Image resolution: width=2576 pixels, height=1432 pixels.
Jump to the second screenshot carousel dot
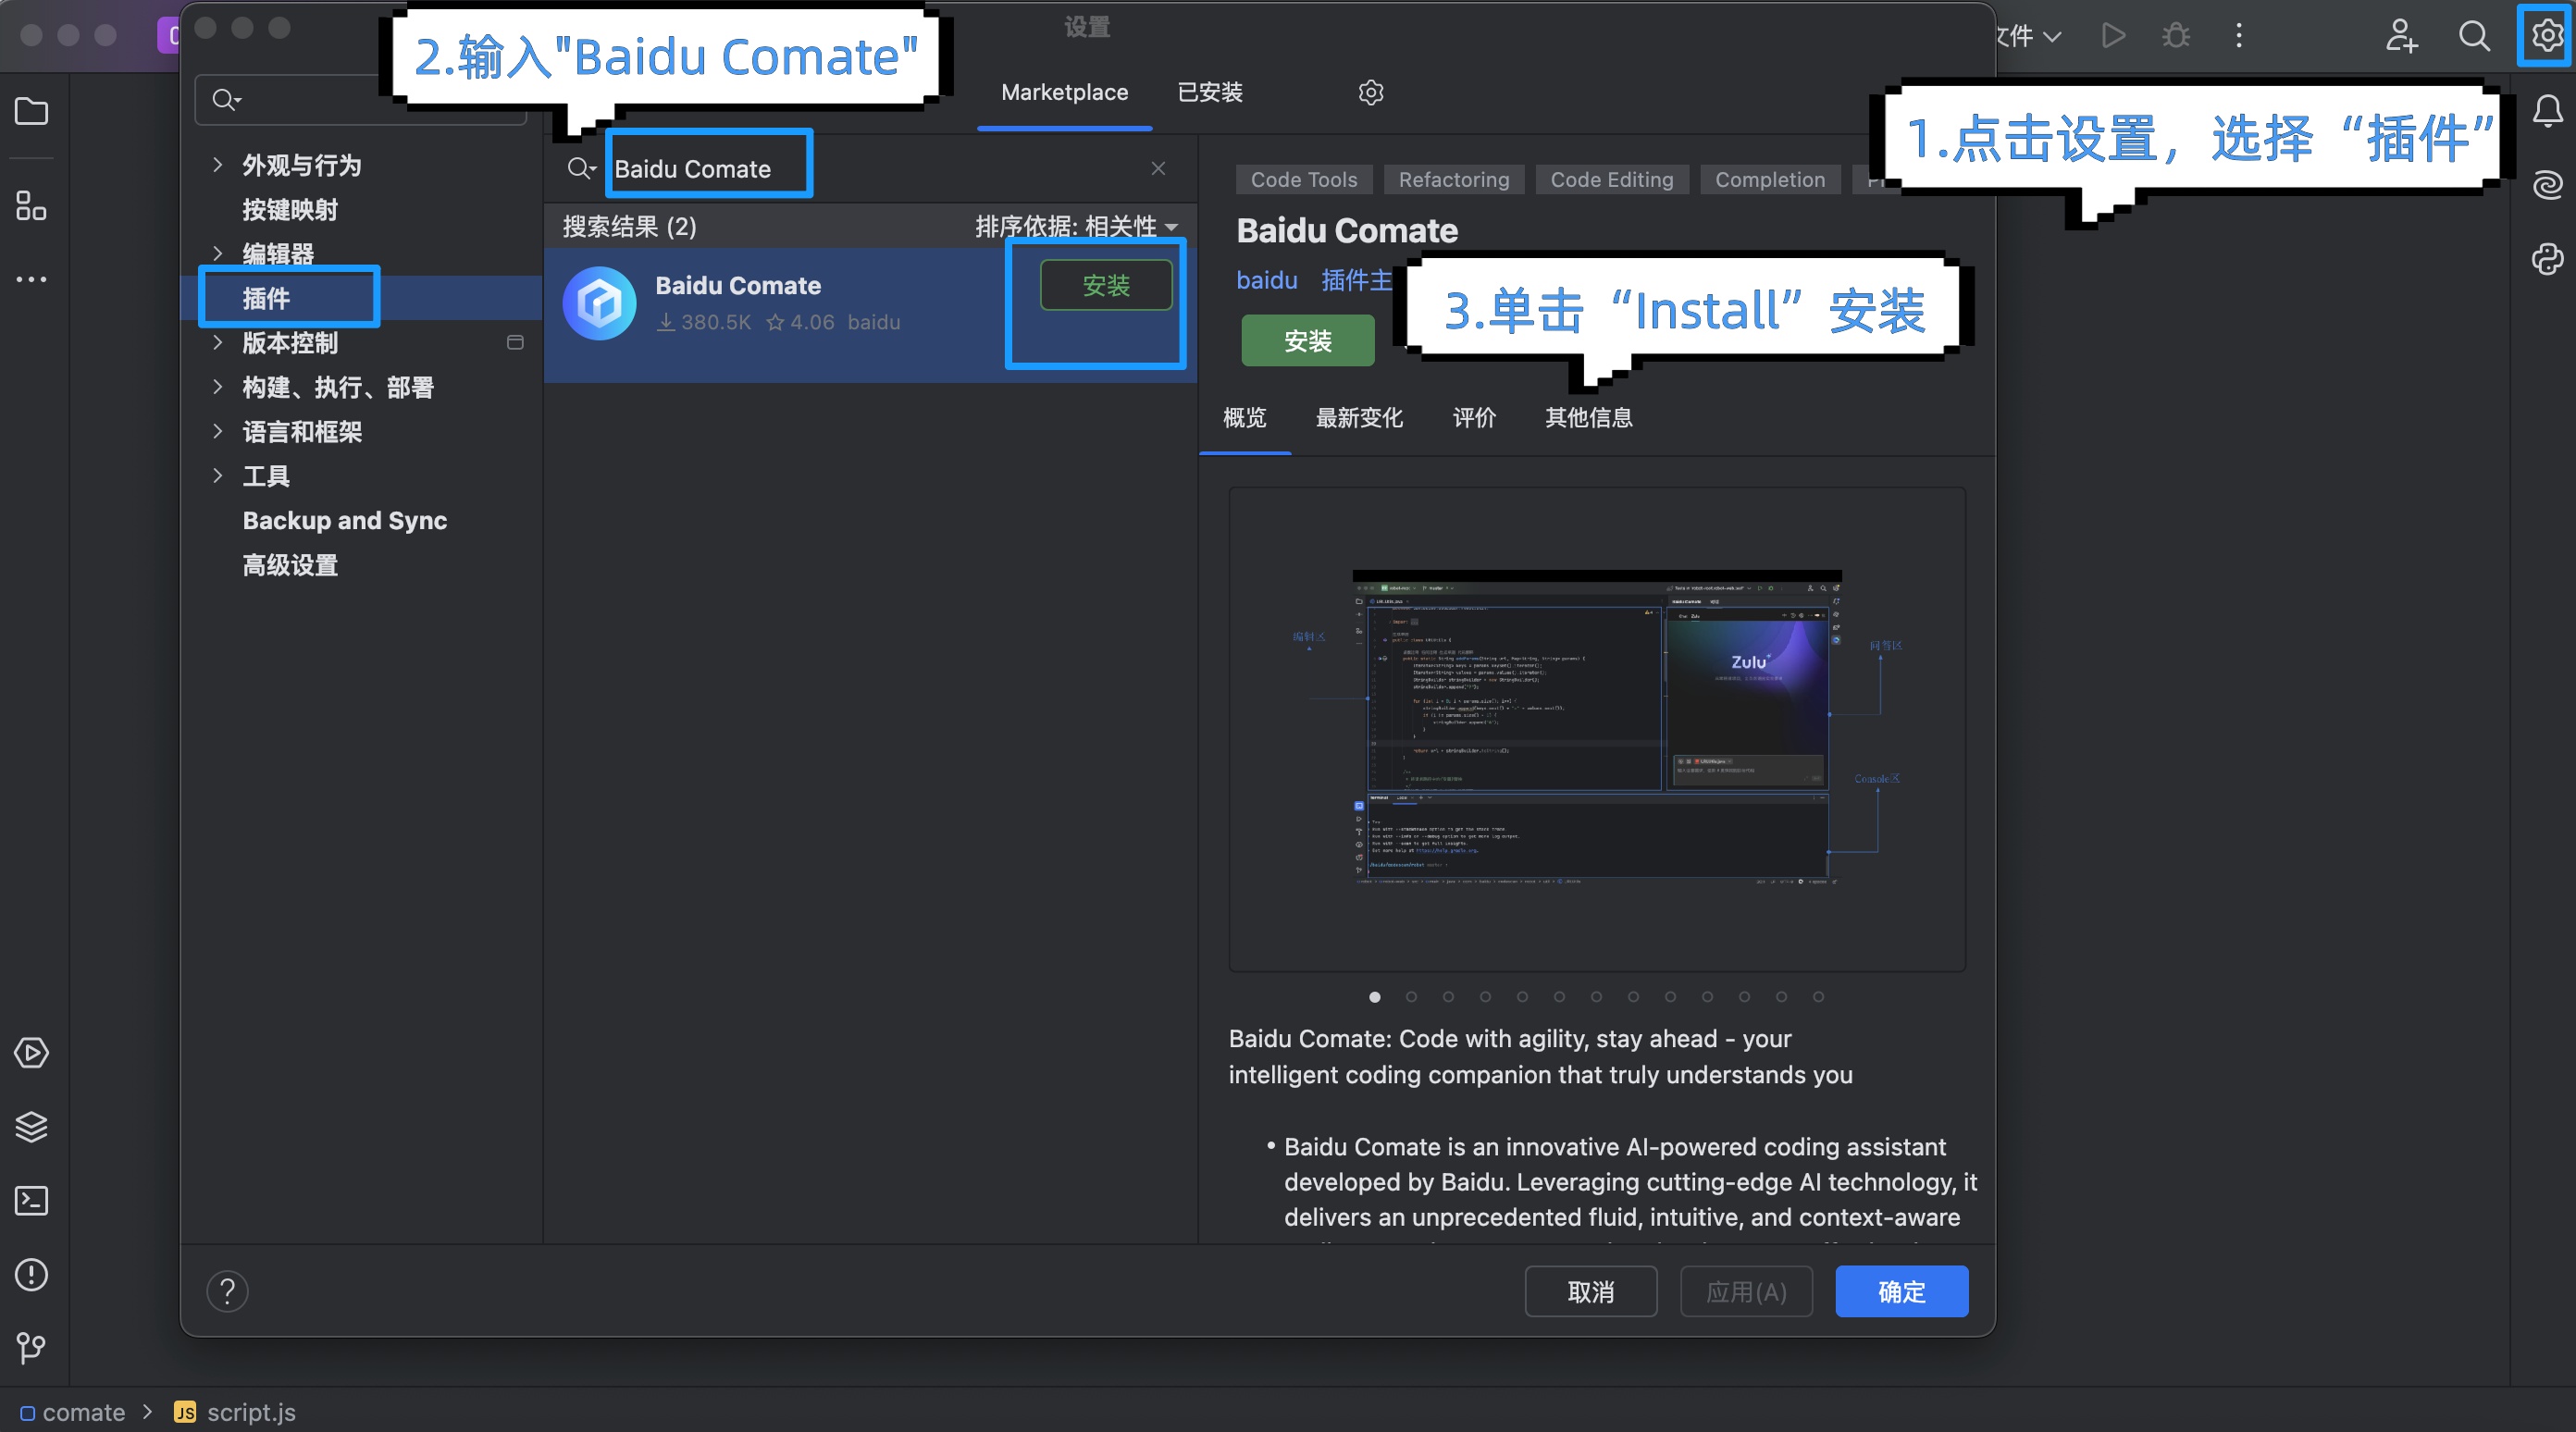[x=1411, y=996]
